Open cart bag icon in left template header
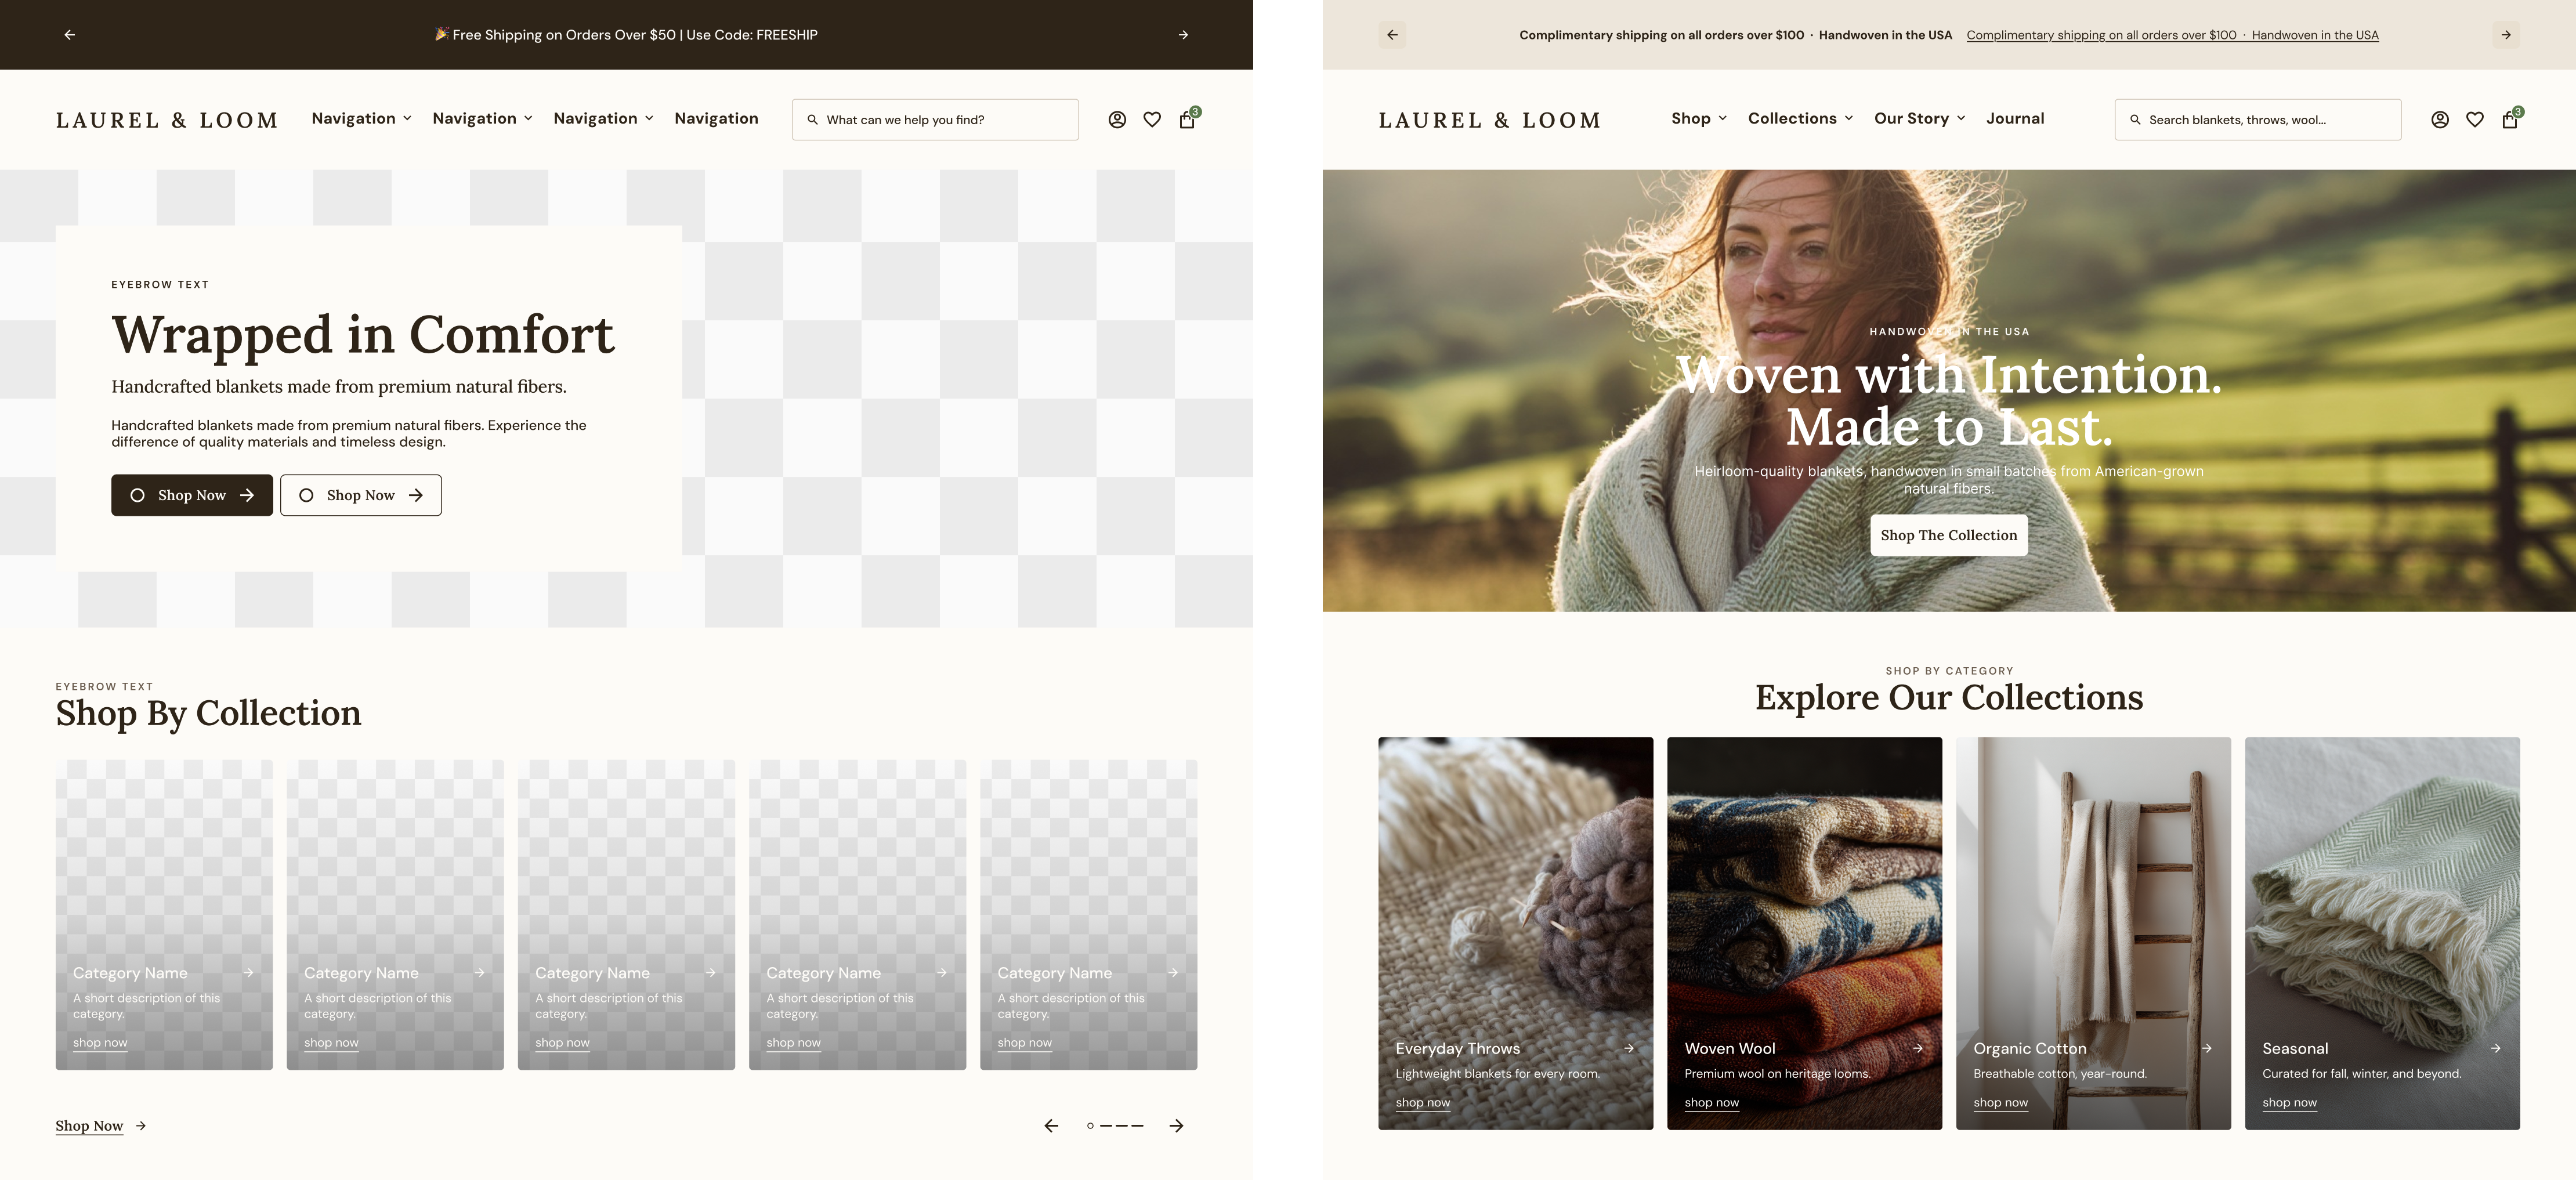The height and width of the screenshot is (1180, 2576). 1187,120
